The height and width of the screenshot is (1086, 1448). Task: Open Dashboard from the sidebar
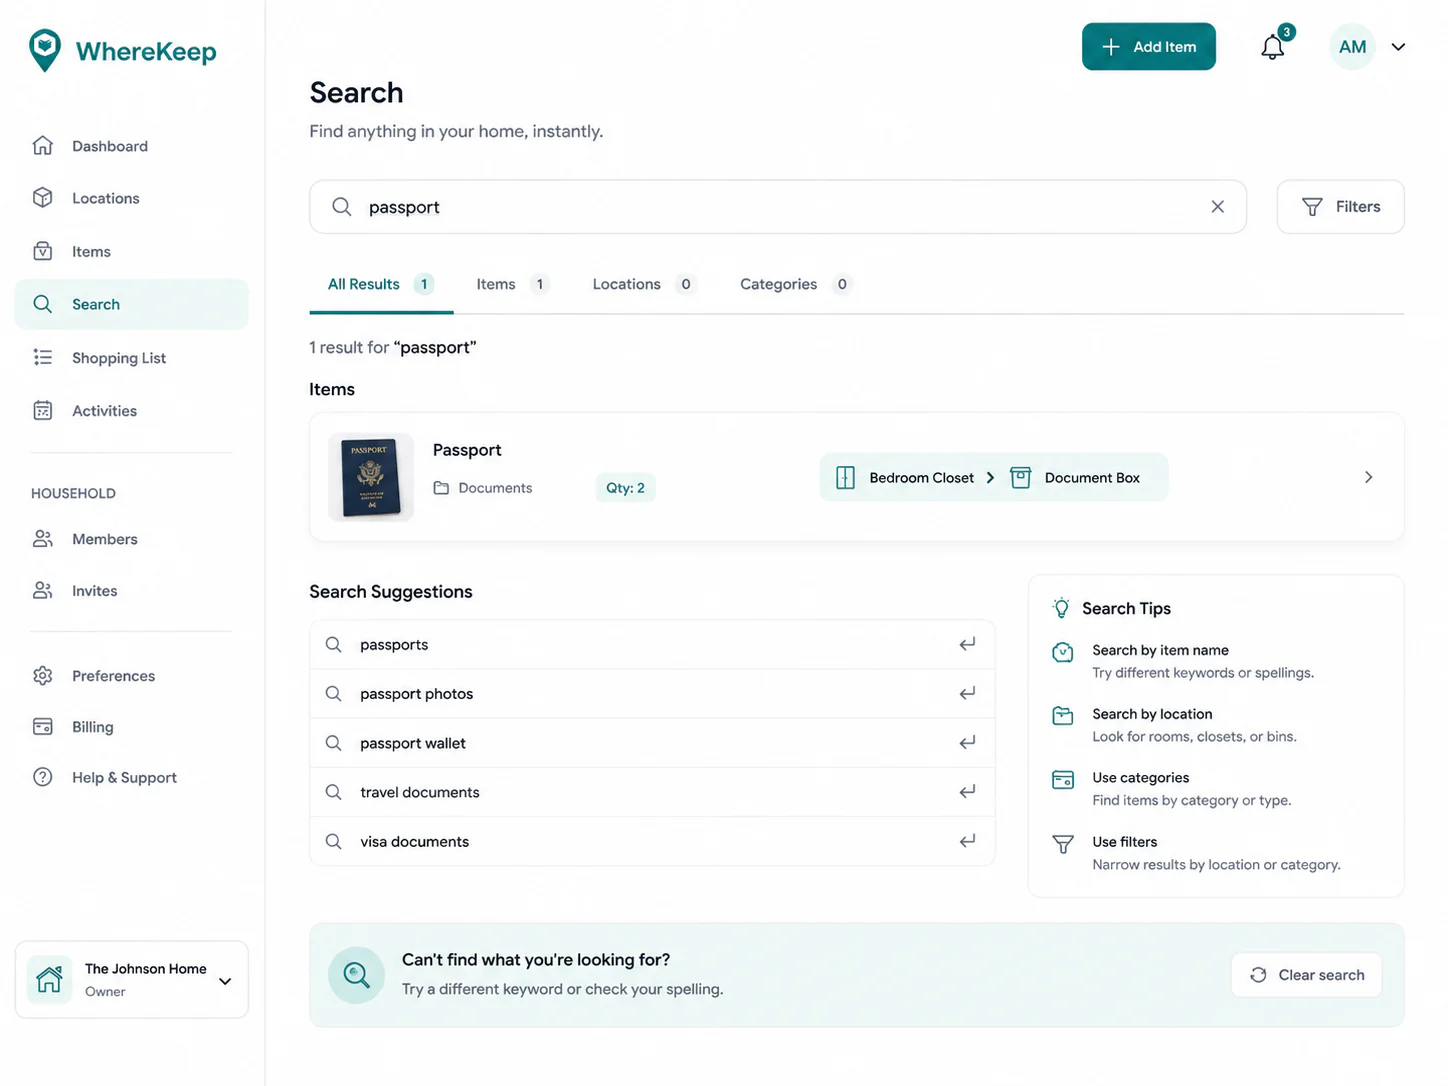[x=131, y=146]
